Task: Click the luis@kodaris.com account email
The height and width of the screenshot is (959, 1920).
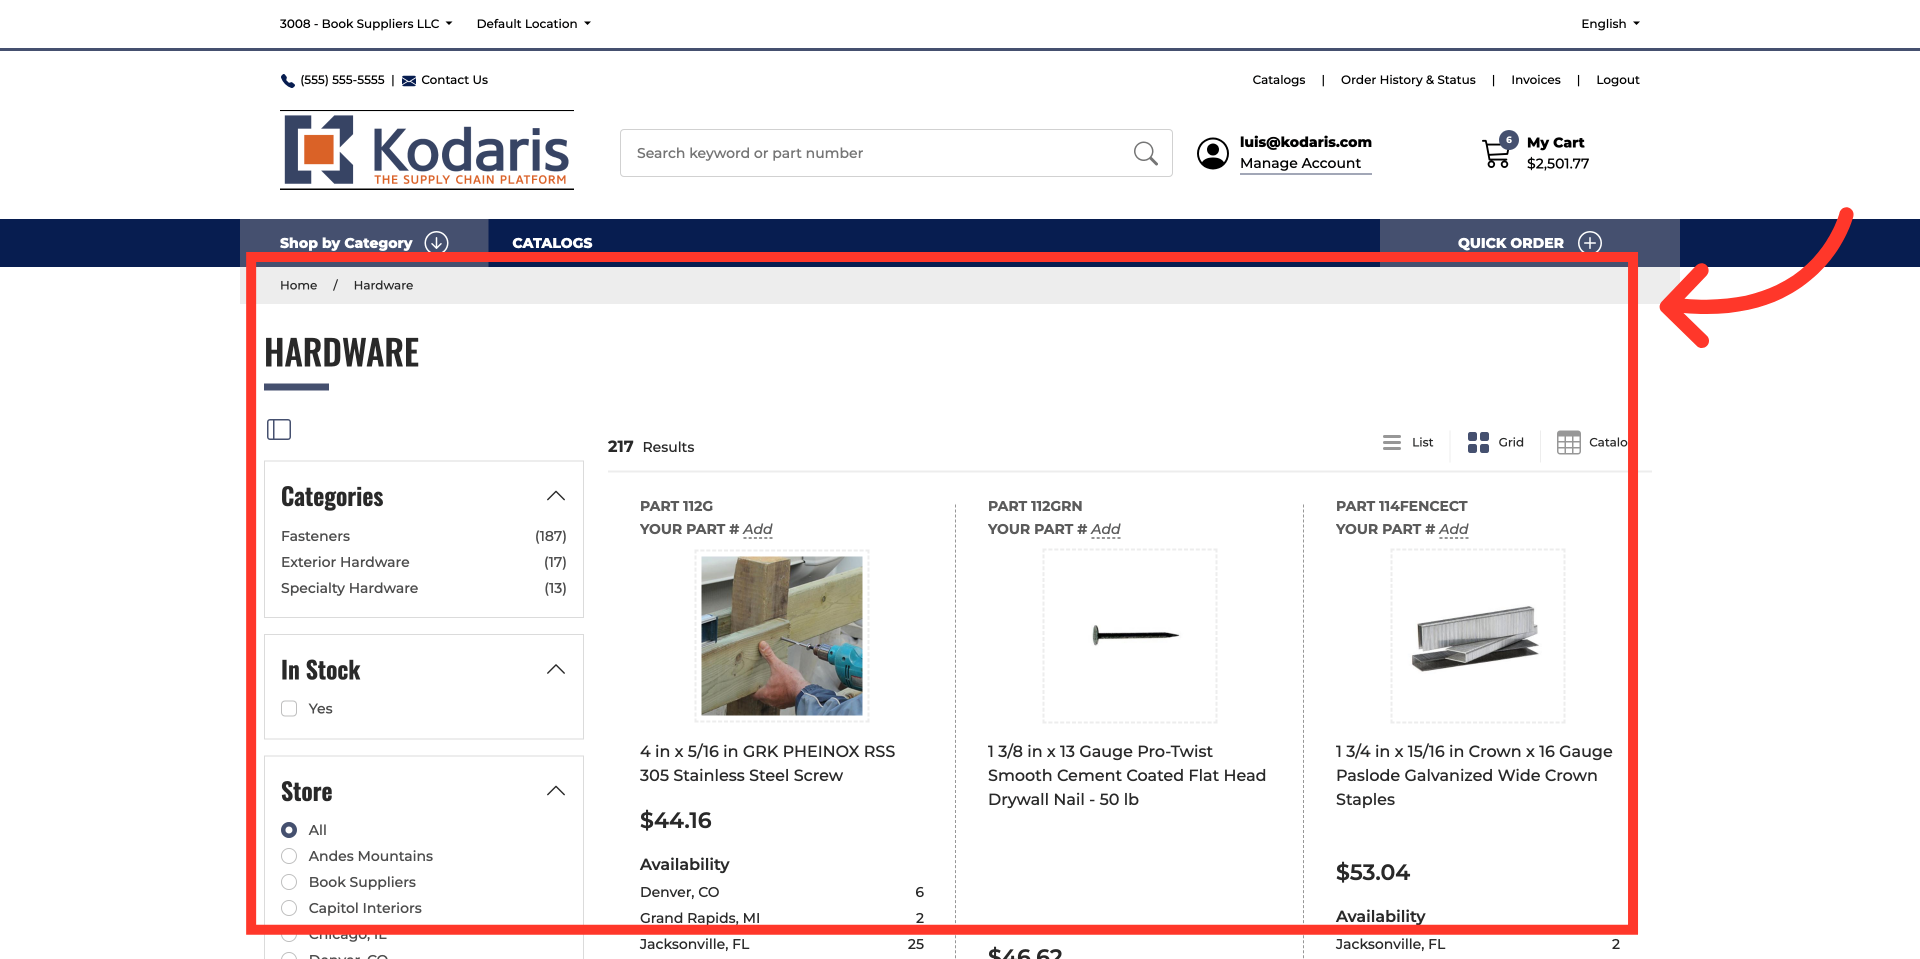Action: click(x=1305, y=142)
